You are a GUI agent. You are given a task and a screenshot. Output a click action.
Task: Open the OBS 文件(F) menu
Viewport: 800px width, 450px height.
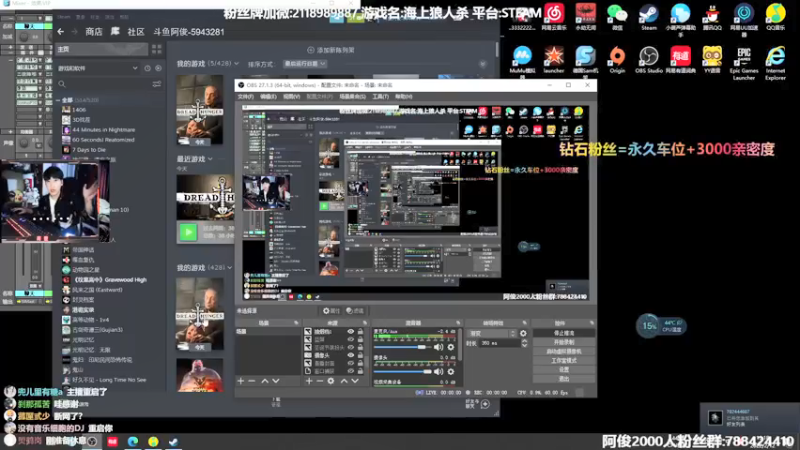(x=245, y=96)
